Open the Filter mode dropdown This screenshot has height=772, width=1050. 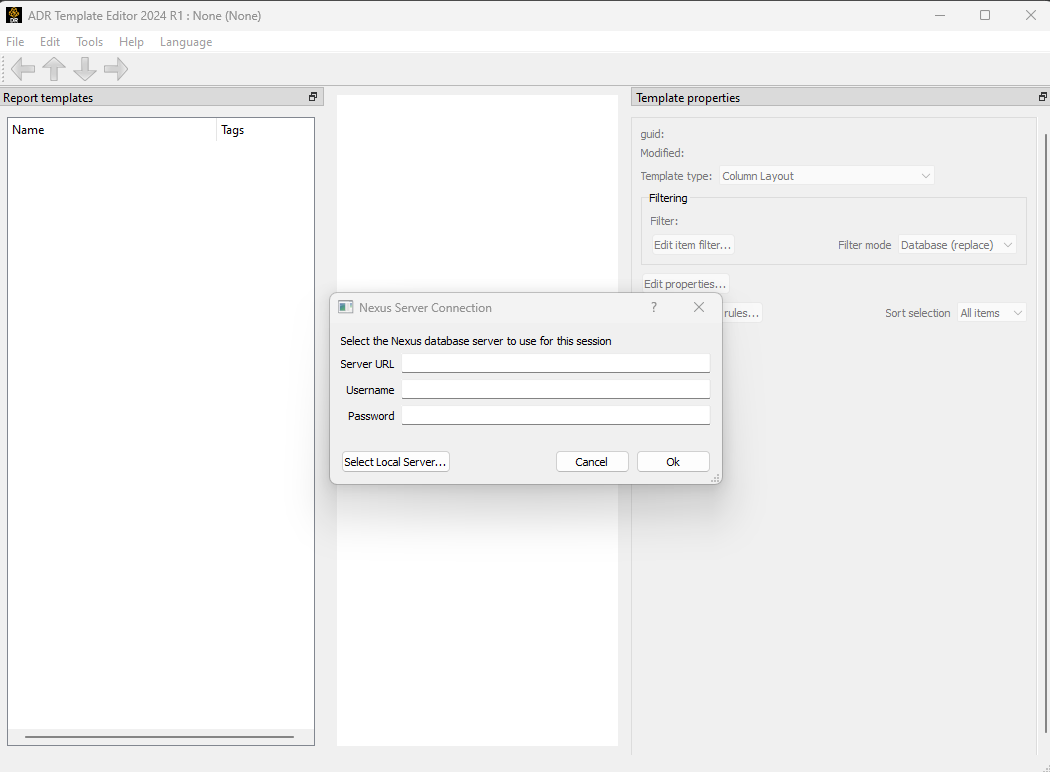957,245
